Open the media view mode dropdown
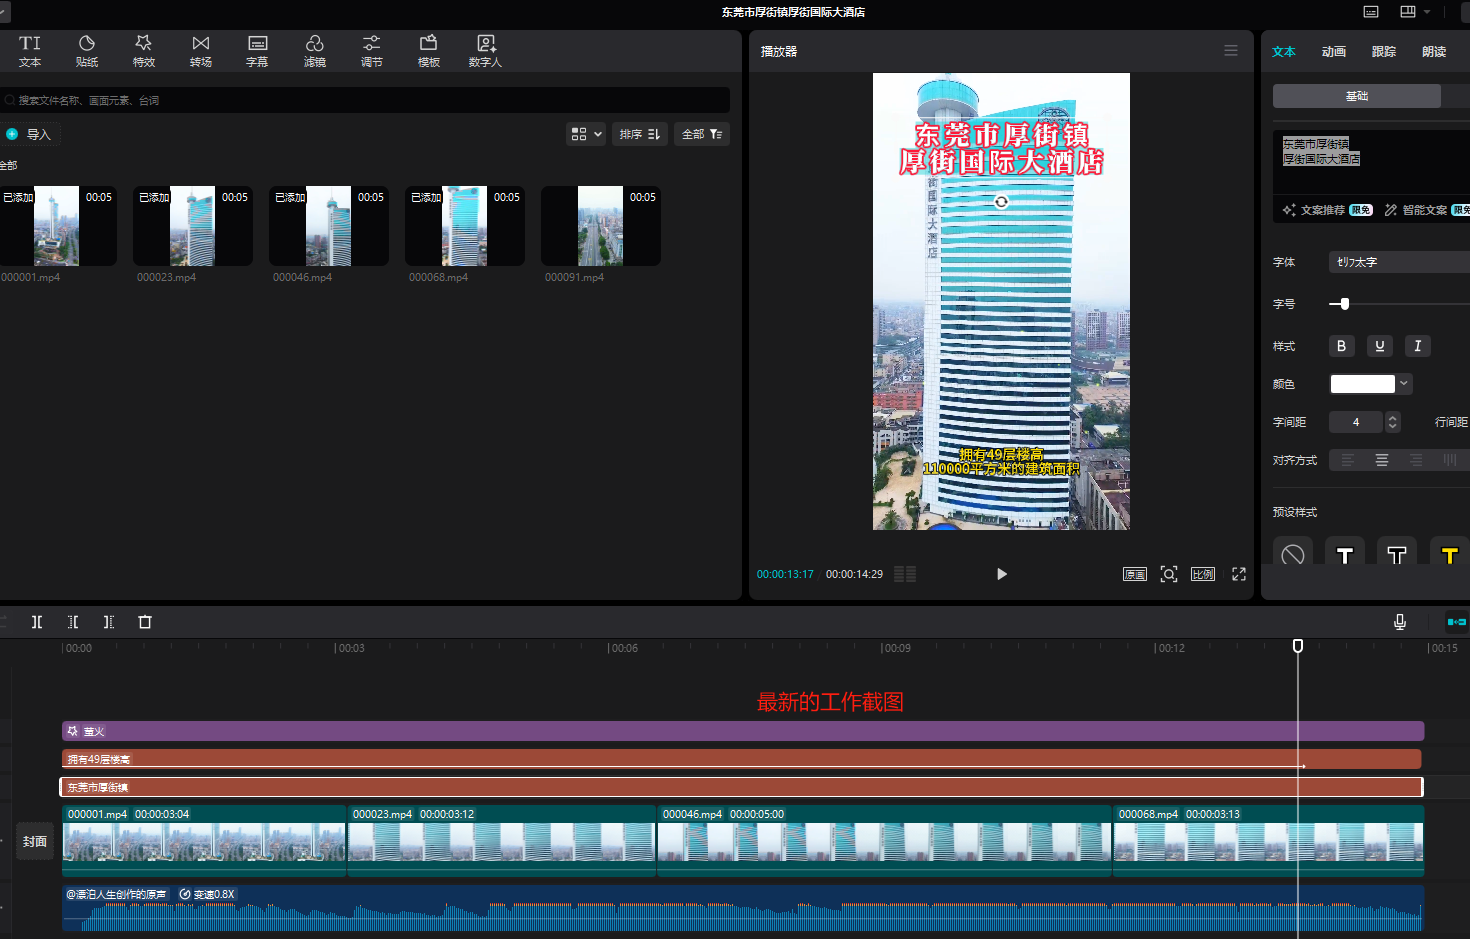This screenshot has width=1470, height=939. pos(586,134)
